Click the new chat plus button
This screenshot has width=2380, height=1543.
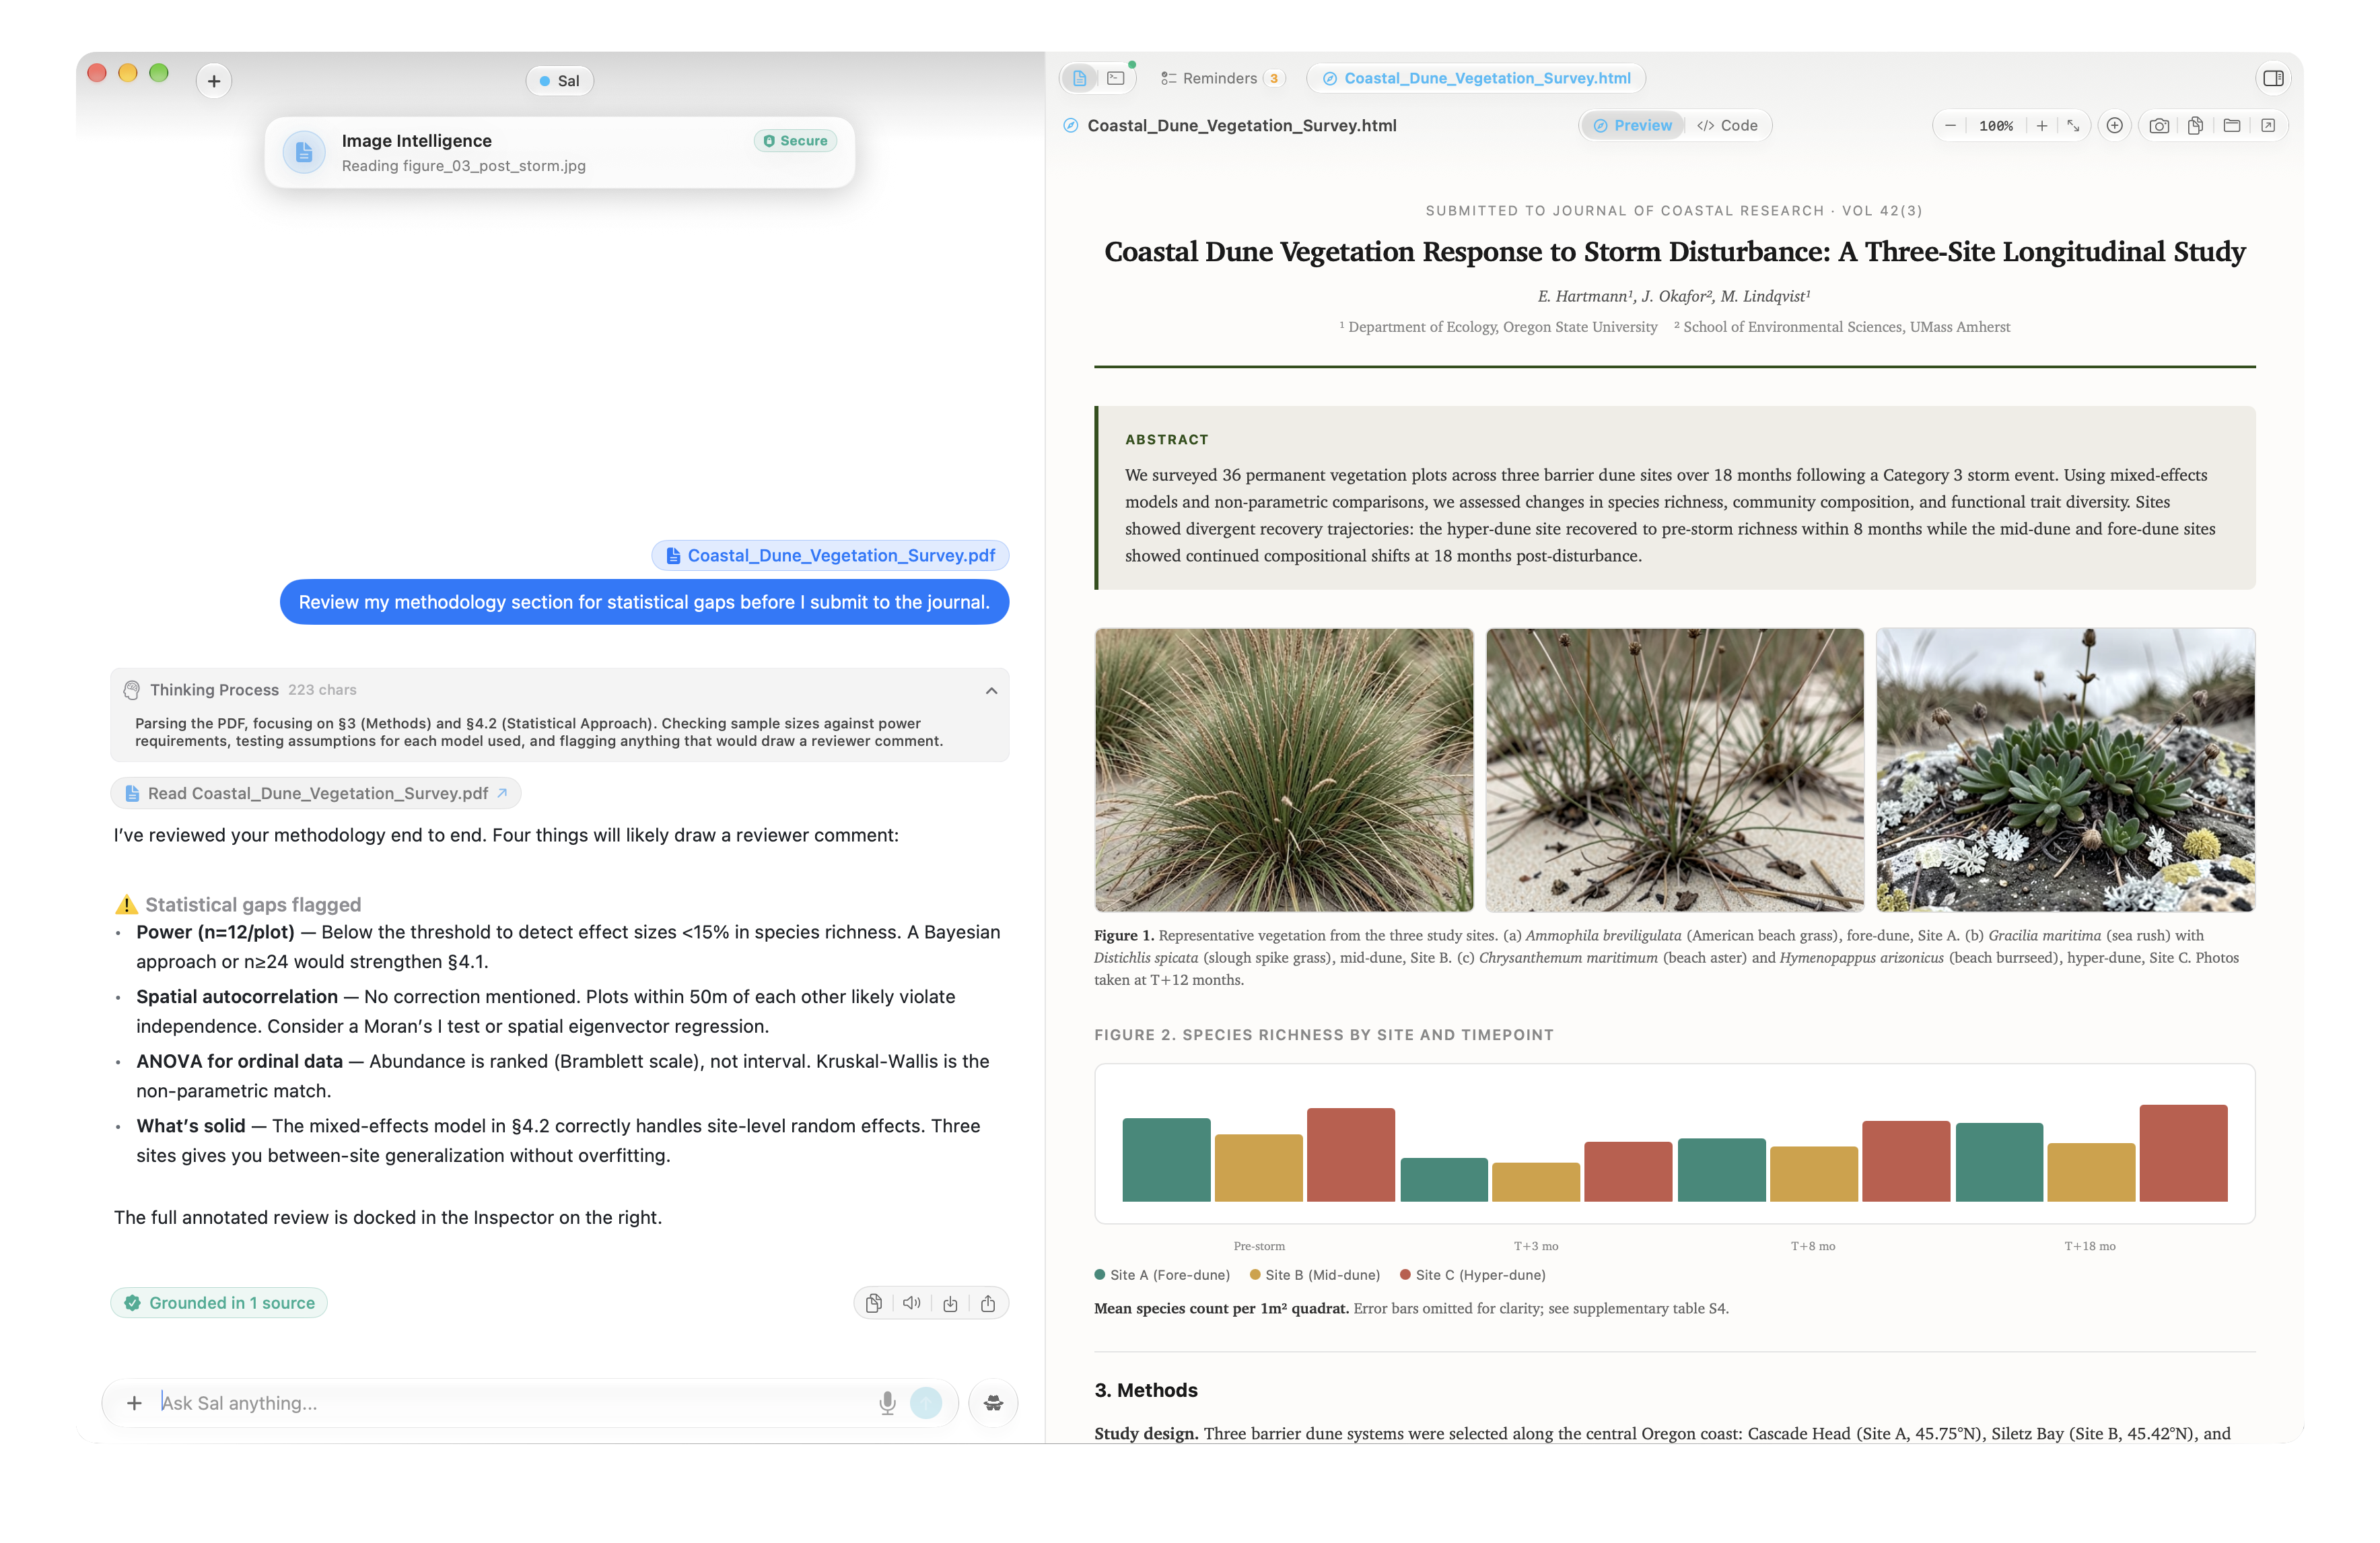click(214, 81)
